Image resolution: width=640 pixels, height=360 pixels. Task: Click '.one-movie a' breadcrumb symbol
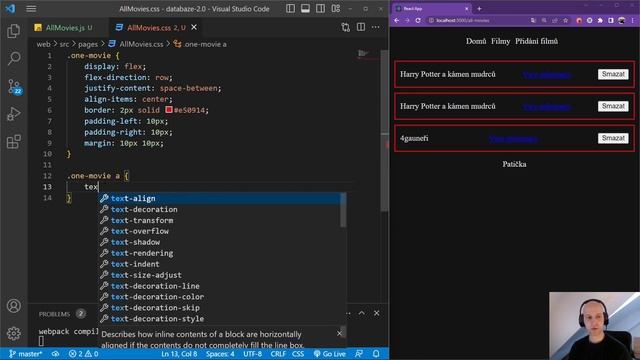click(x=205, y=44)
